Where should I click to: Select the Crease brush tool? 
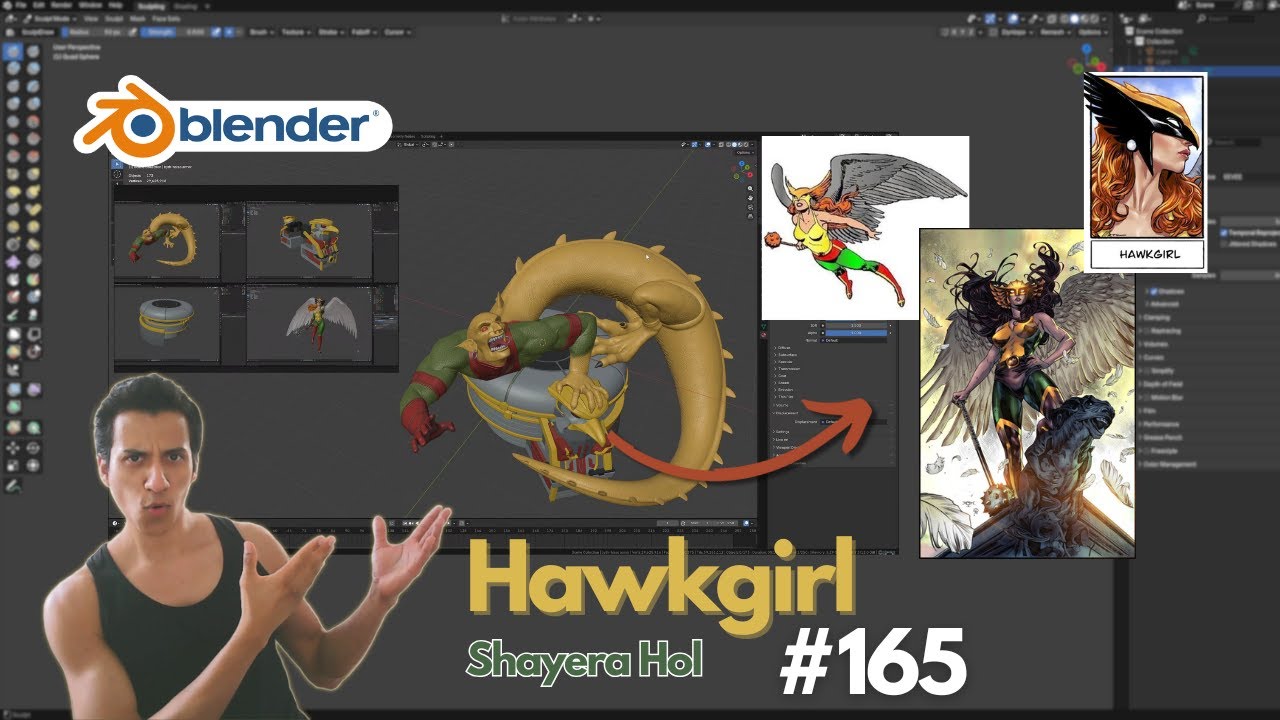(14, 121)
